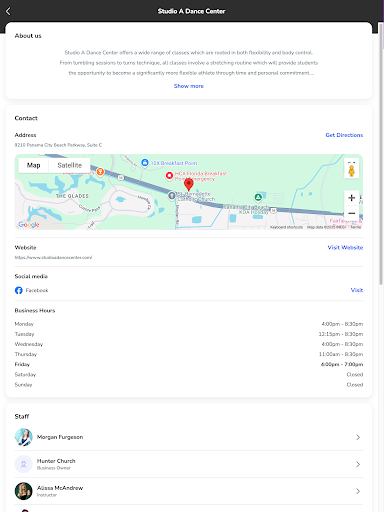Screen dimensions: 384x512
Task: Switch map to Satellite view
Action: 69,165
